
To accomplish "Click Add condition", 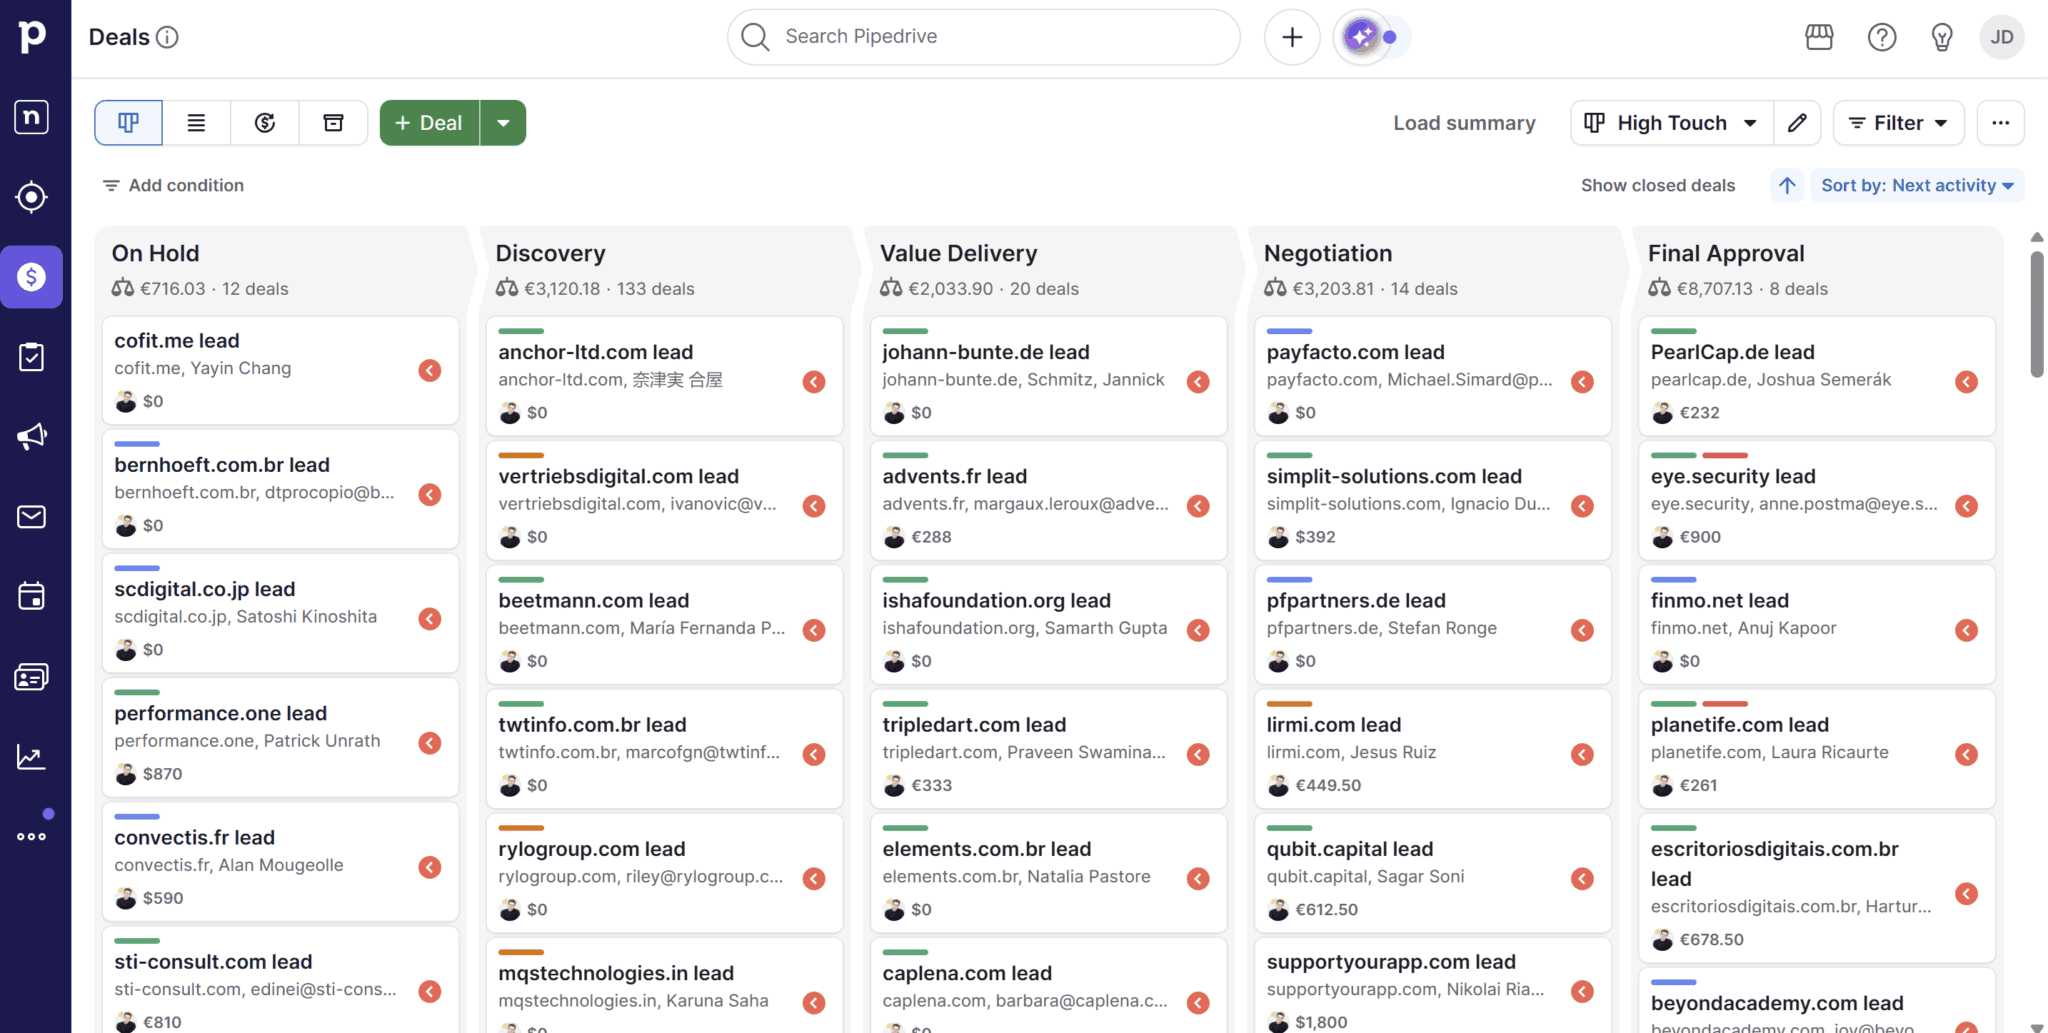I will point(173,185).
